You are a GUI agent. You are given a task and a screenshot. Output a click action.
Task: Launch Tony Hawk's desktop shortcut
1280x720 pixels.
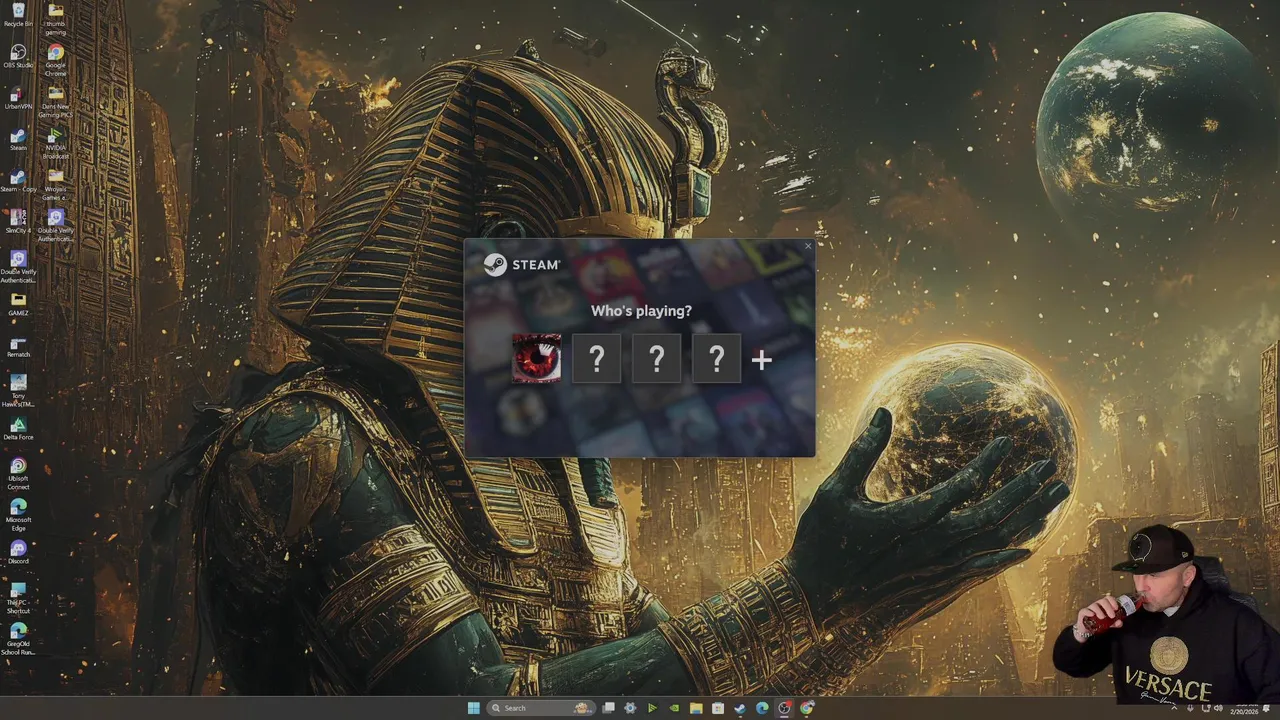18,390
